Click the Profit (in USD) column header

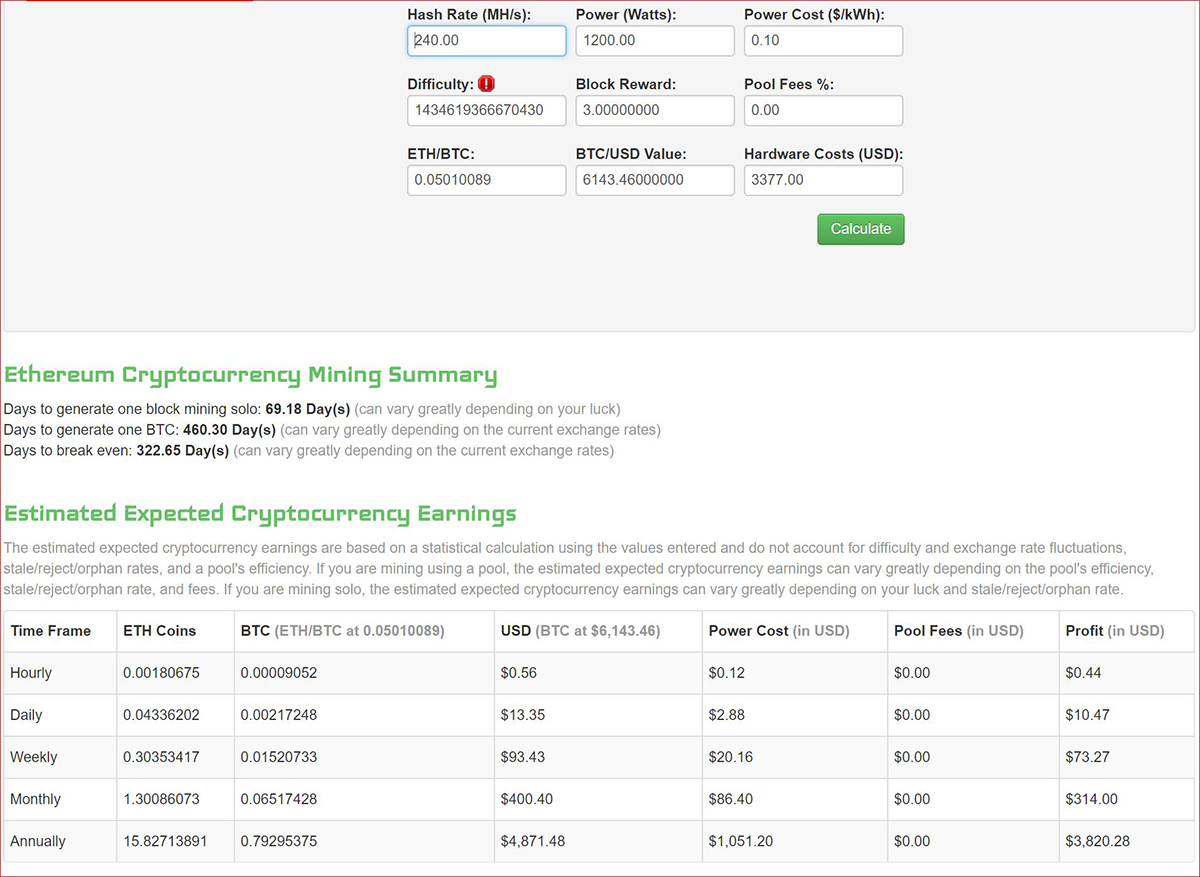point(1115,631)
